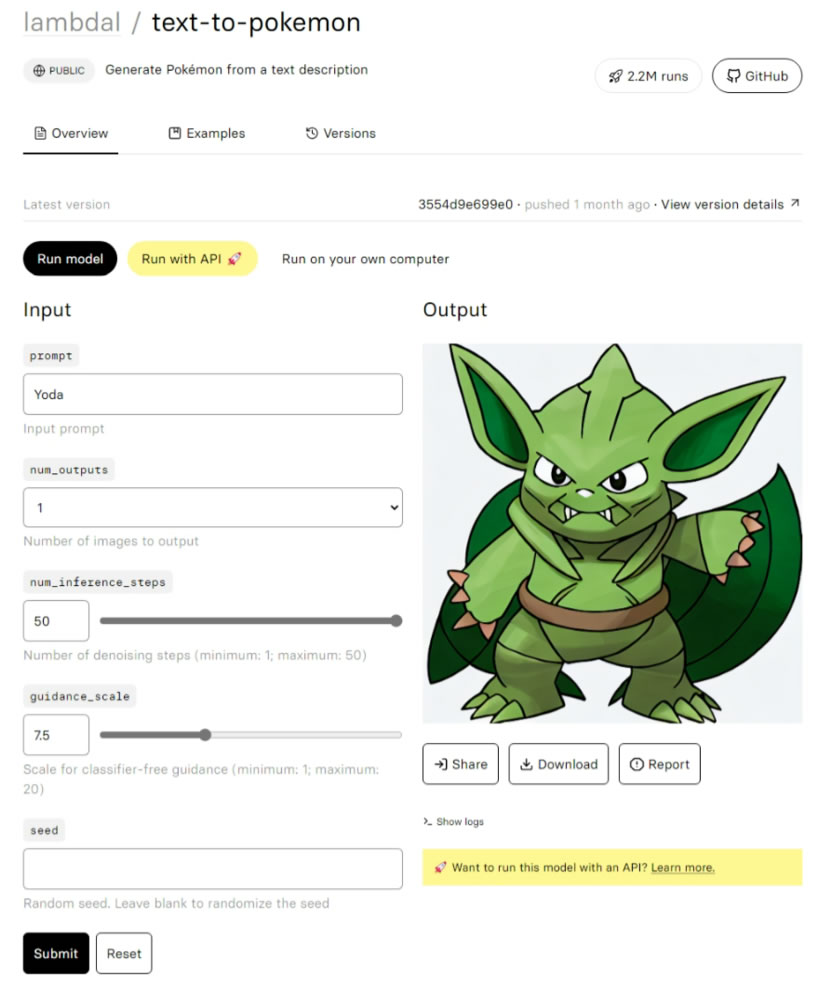Click the Latest version text

pyautogui.click(x=67, y=205)
